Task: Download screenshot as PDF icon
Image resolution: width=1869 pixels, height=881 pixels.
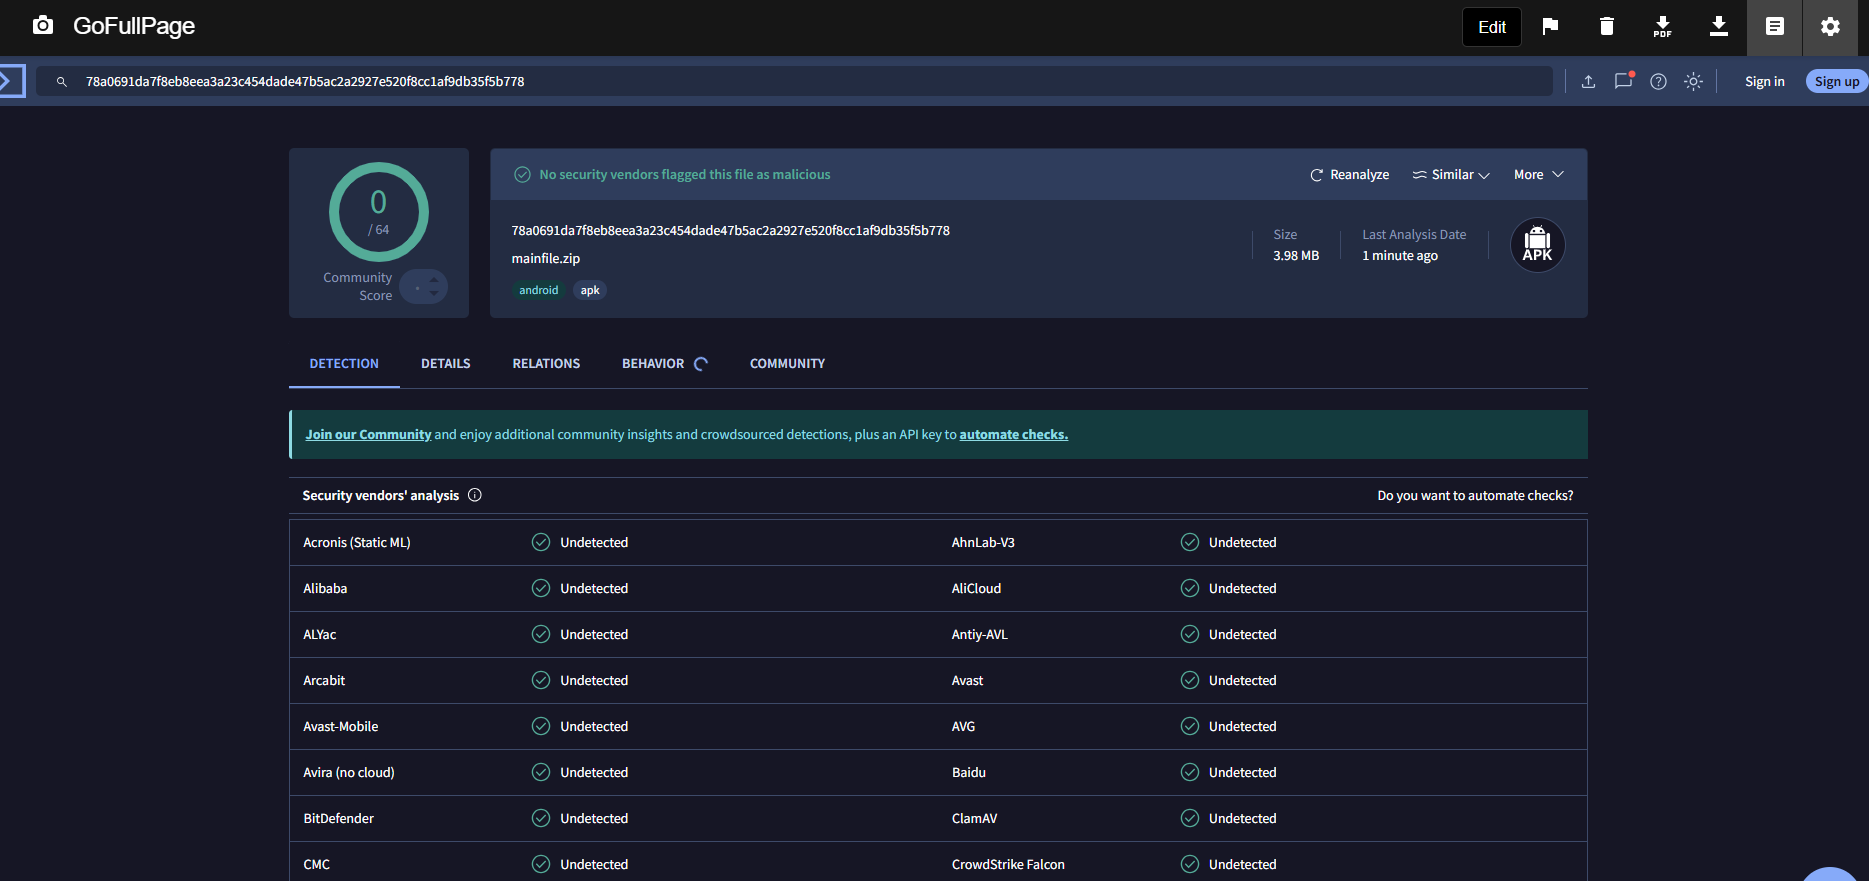Action: click(x=1662, y=27)
